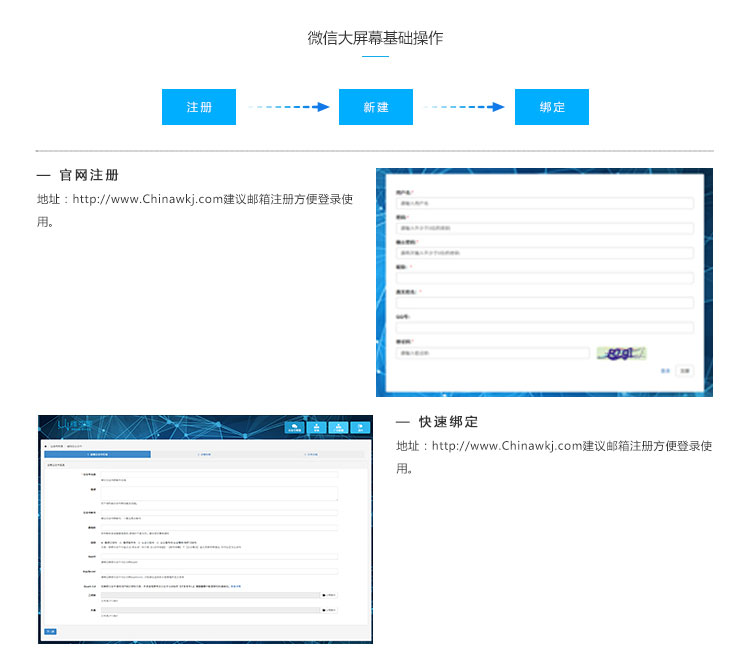Click the second upload button for avatar
The image size is (750, 651).
329,610
